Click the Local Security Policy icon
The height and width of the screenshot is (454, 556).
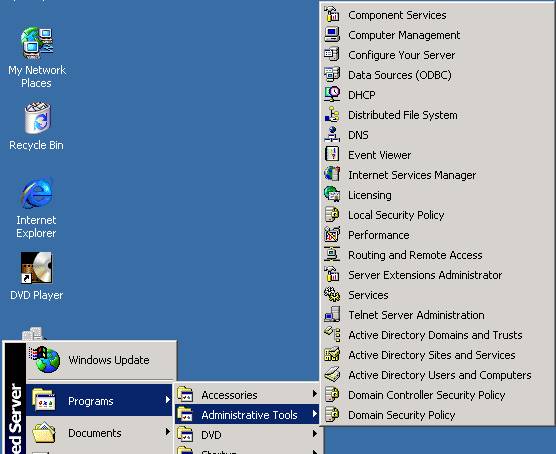tap(332, 214)
